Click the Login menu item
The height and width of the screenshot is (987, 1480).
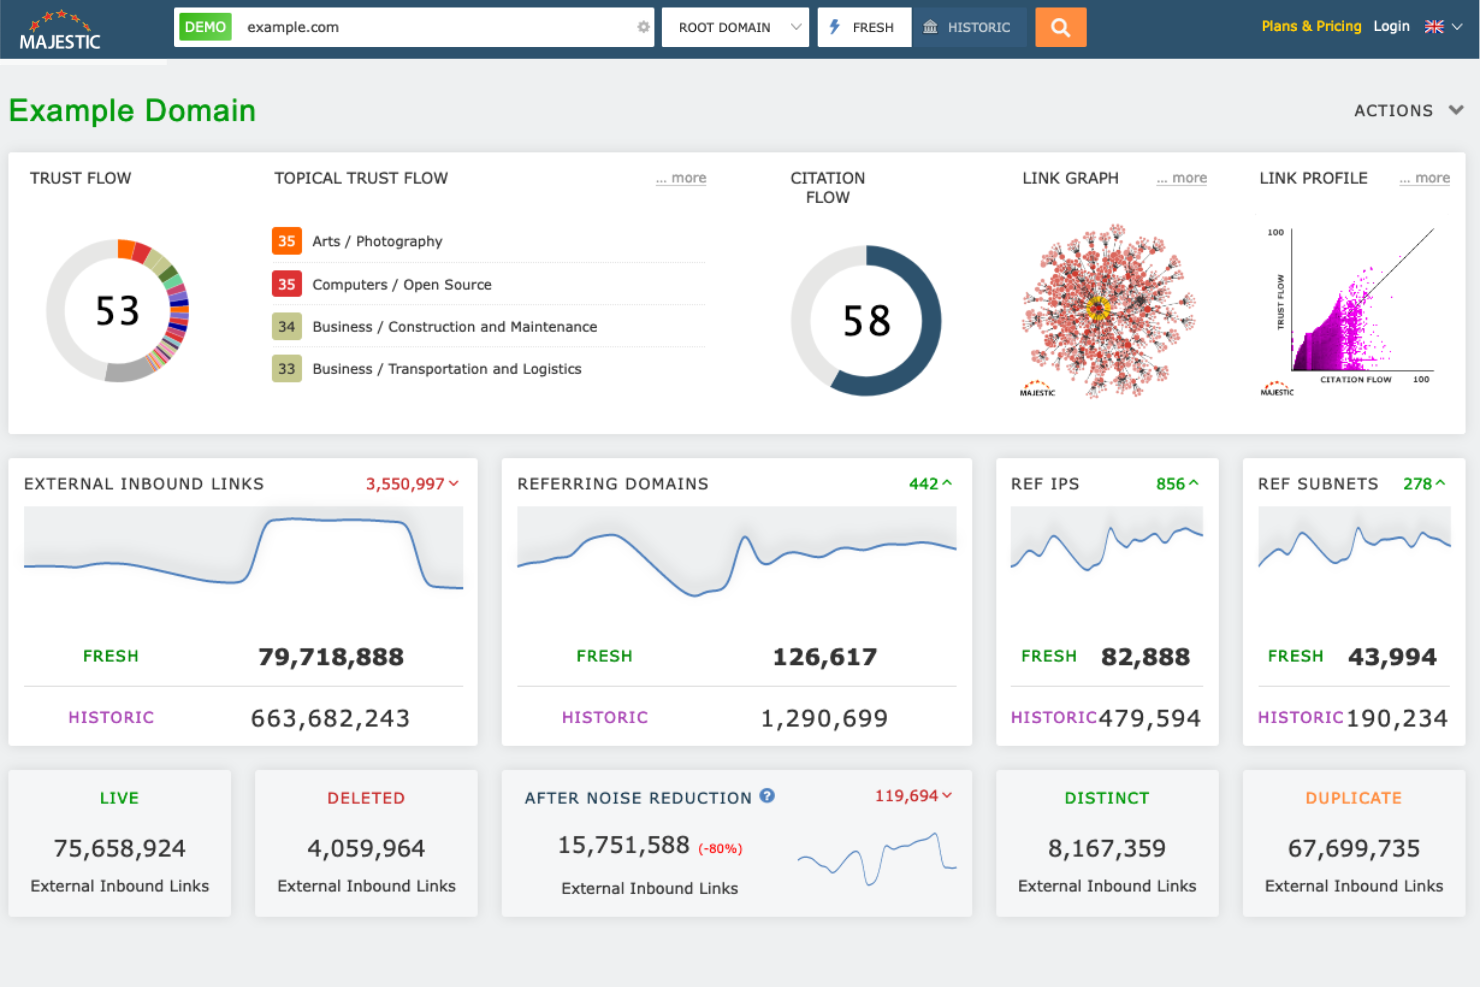[x=1392, y=26]
